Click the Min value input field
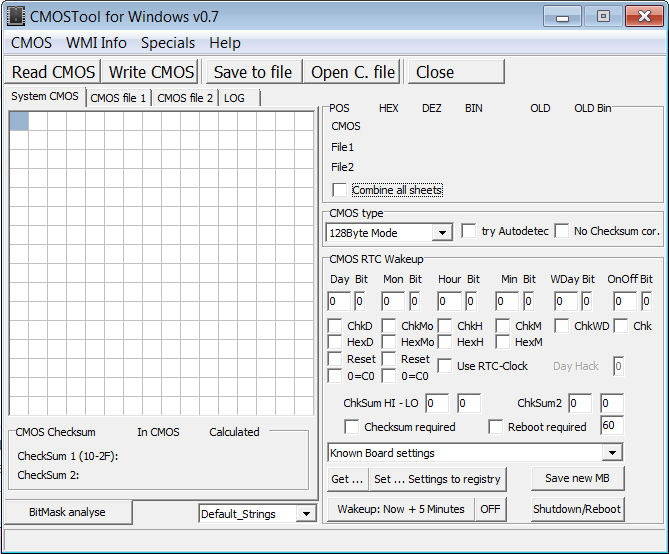This screenshot has width=669, height=554. (507, 301)
